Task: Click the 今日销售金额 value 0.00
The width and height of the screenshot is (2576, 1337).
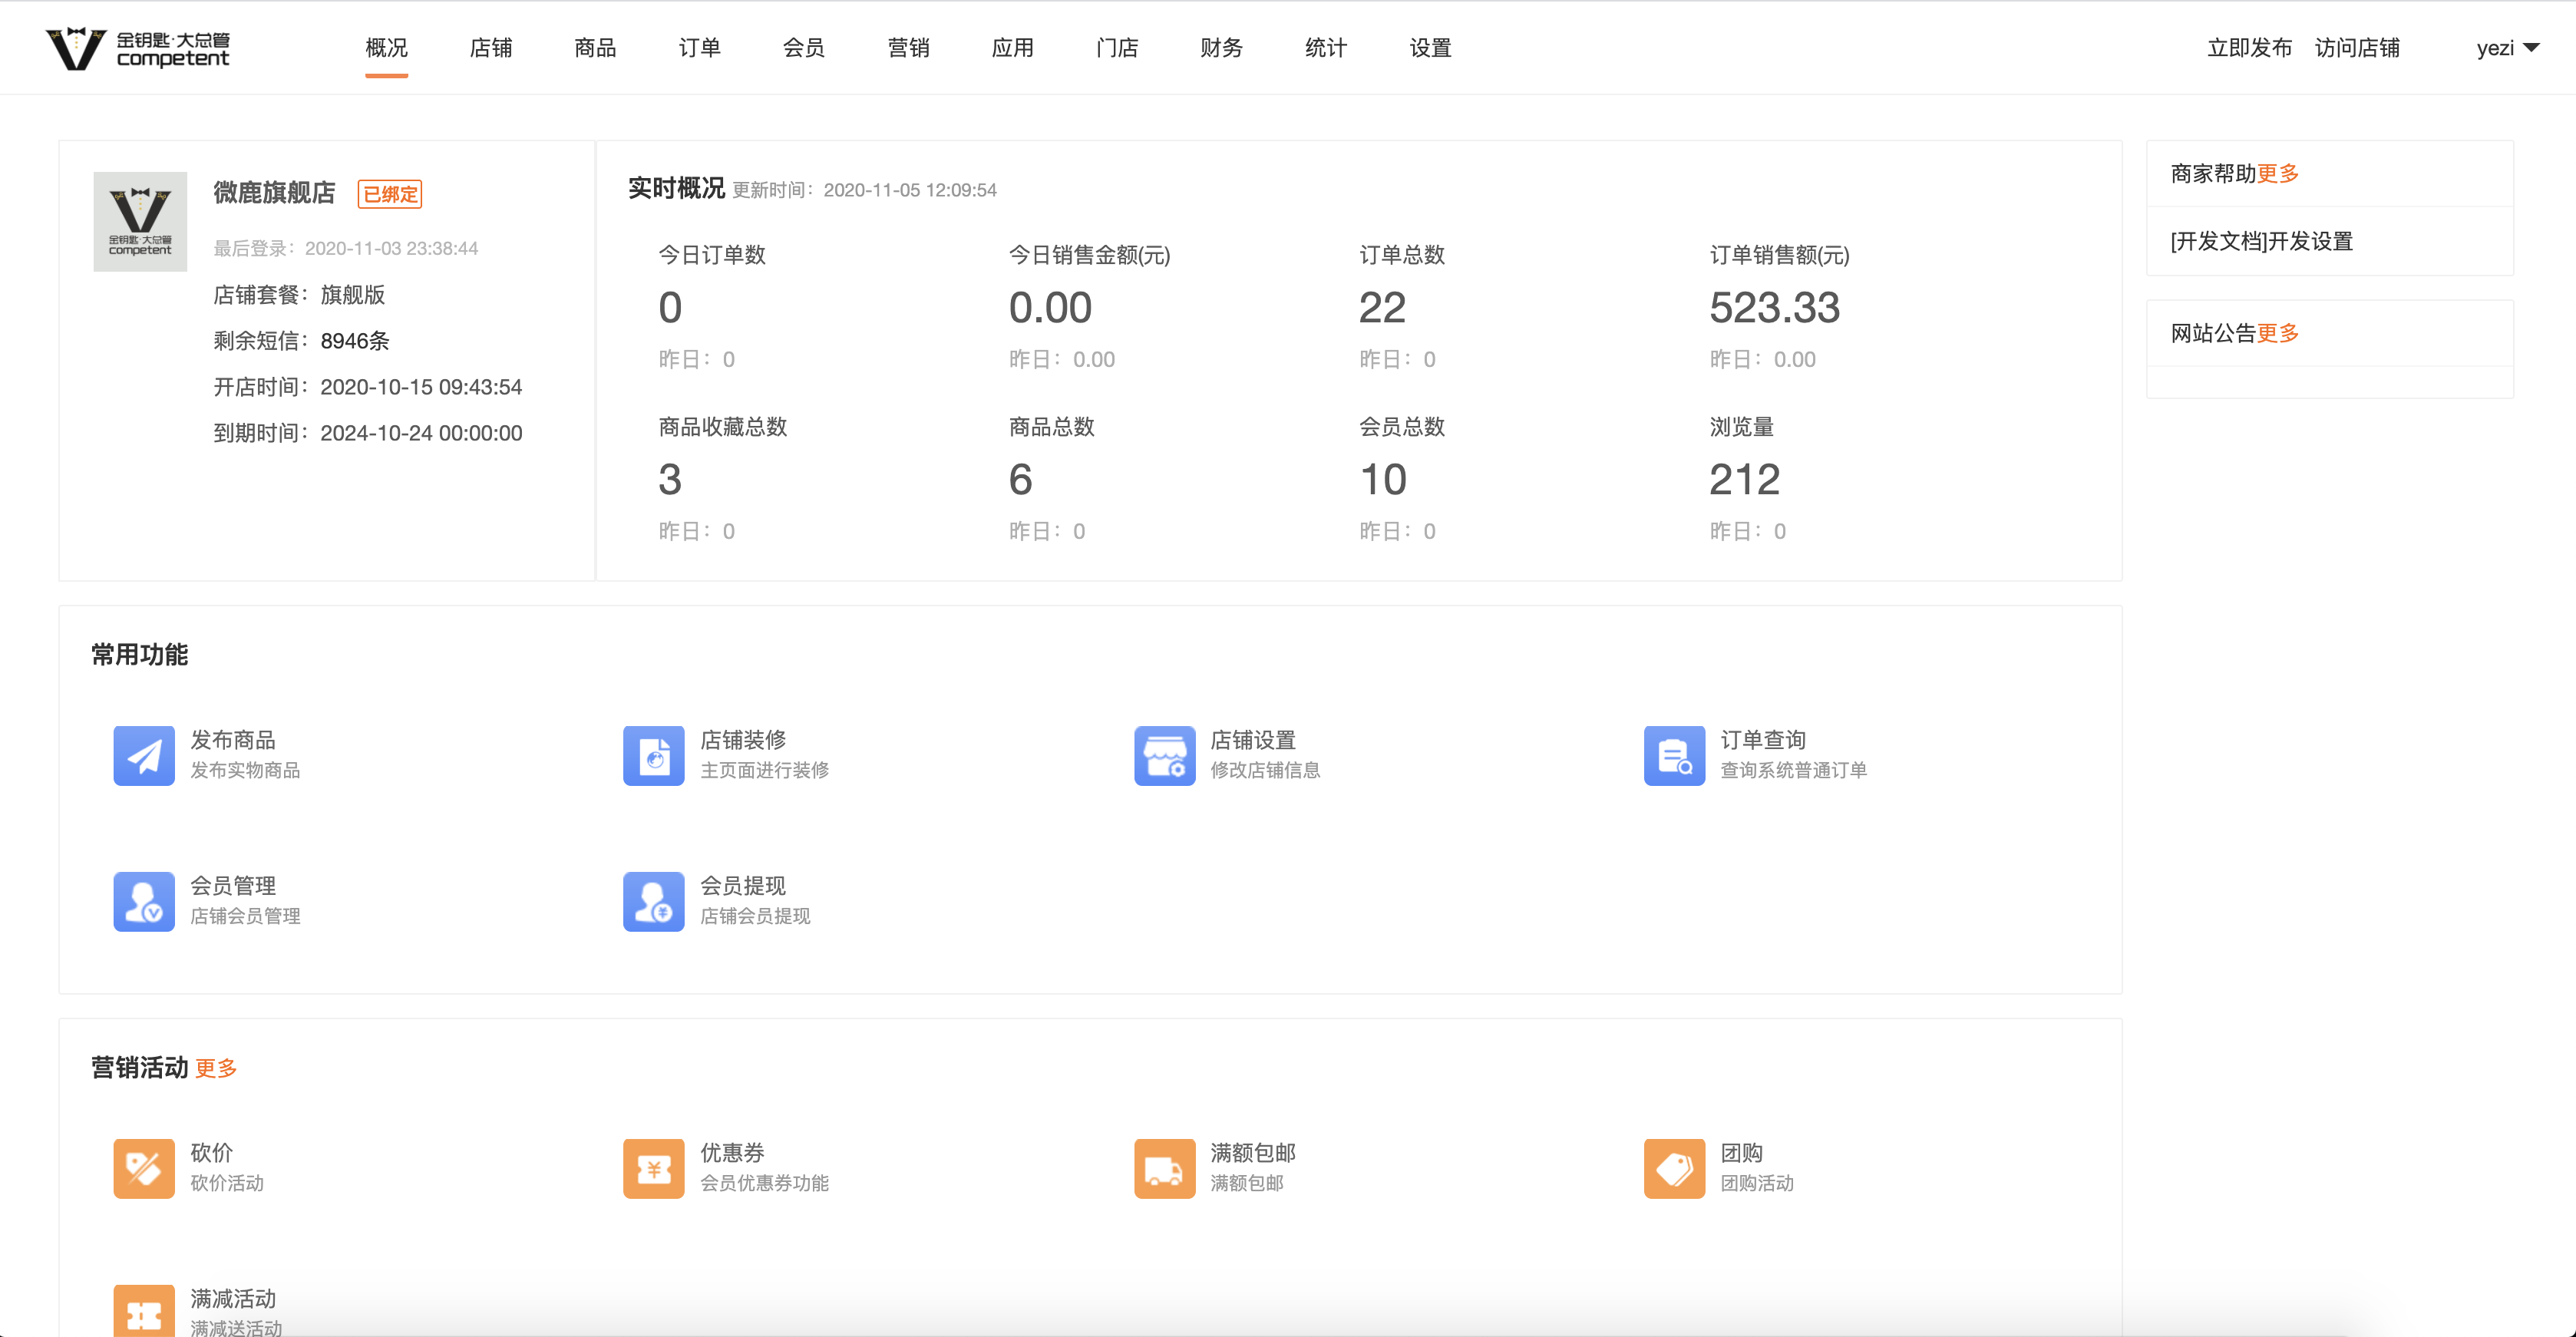Action: click(1050, 308)
